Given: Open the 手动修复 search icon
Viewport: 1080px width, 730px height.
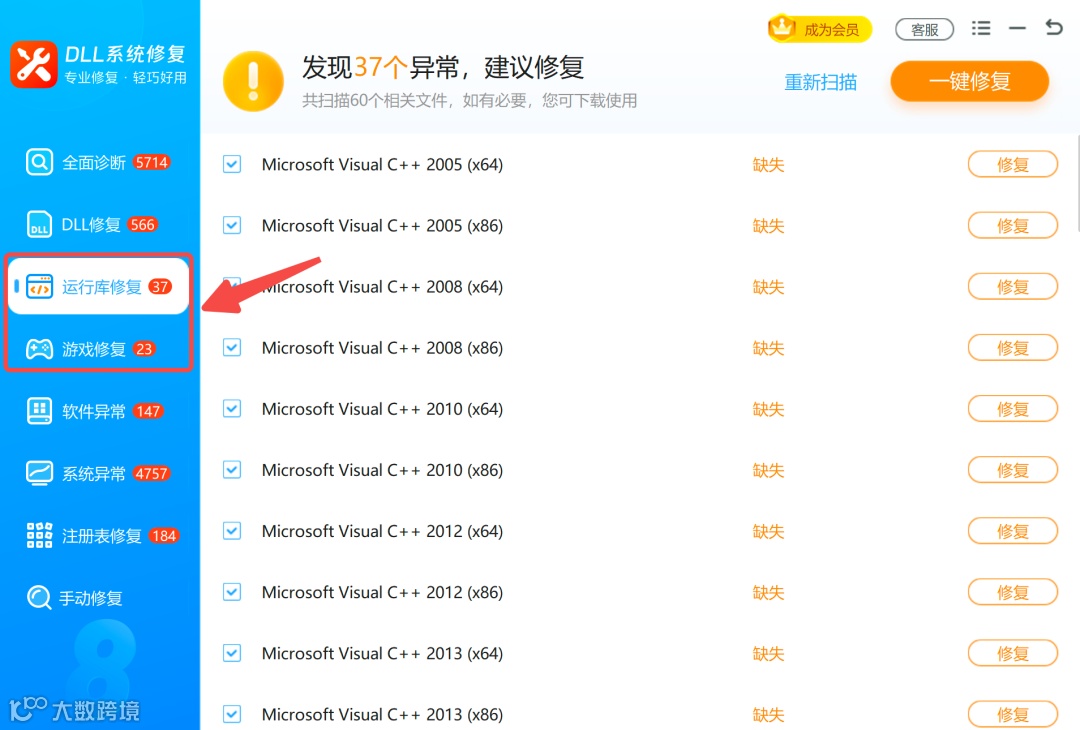Looking at the screenshot, I should 39,598.
